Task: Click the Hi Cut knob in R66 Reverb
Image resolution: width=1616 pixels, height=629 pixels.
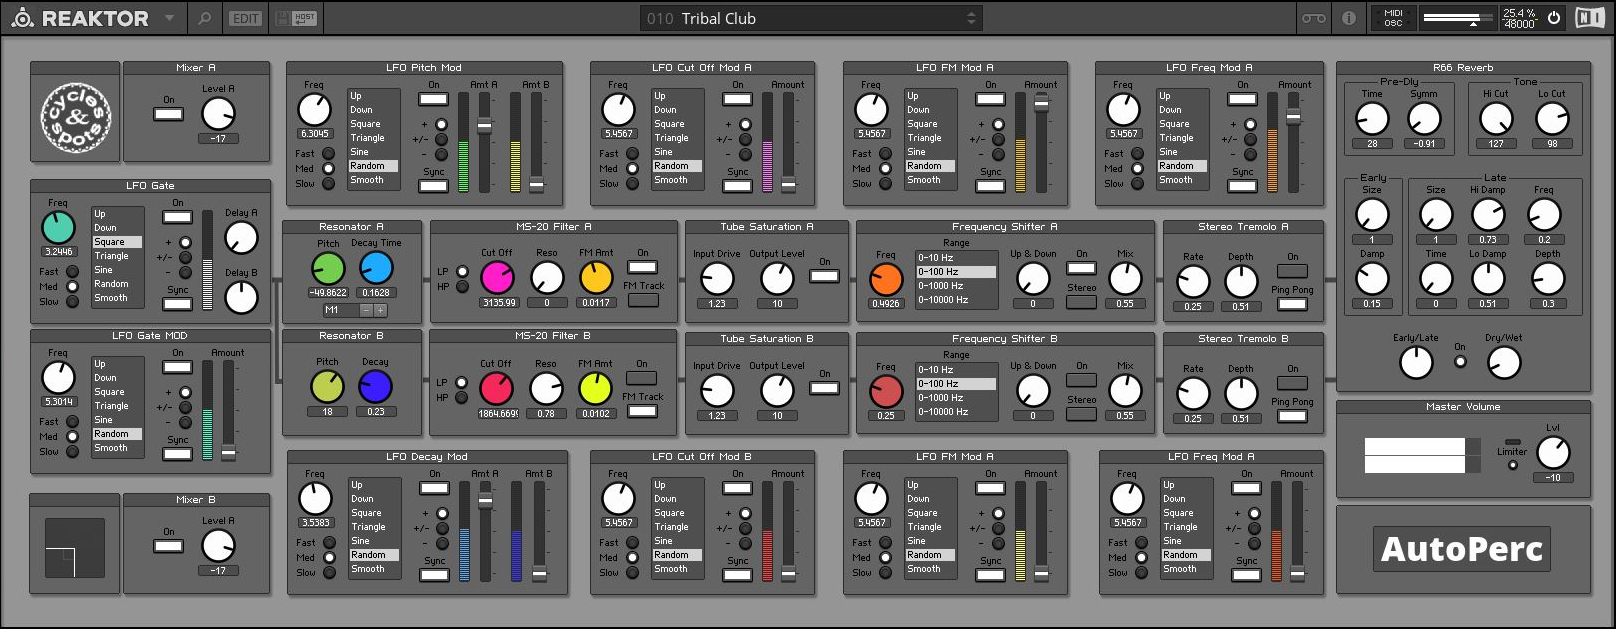Action: [x=1496, y=119]
